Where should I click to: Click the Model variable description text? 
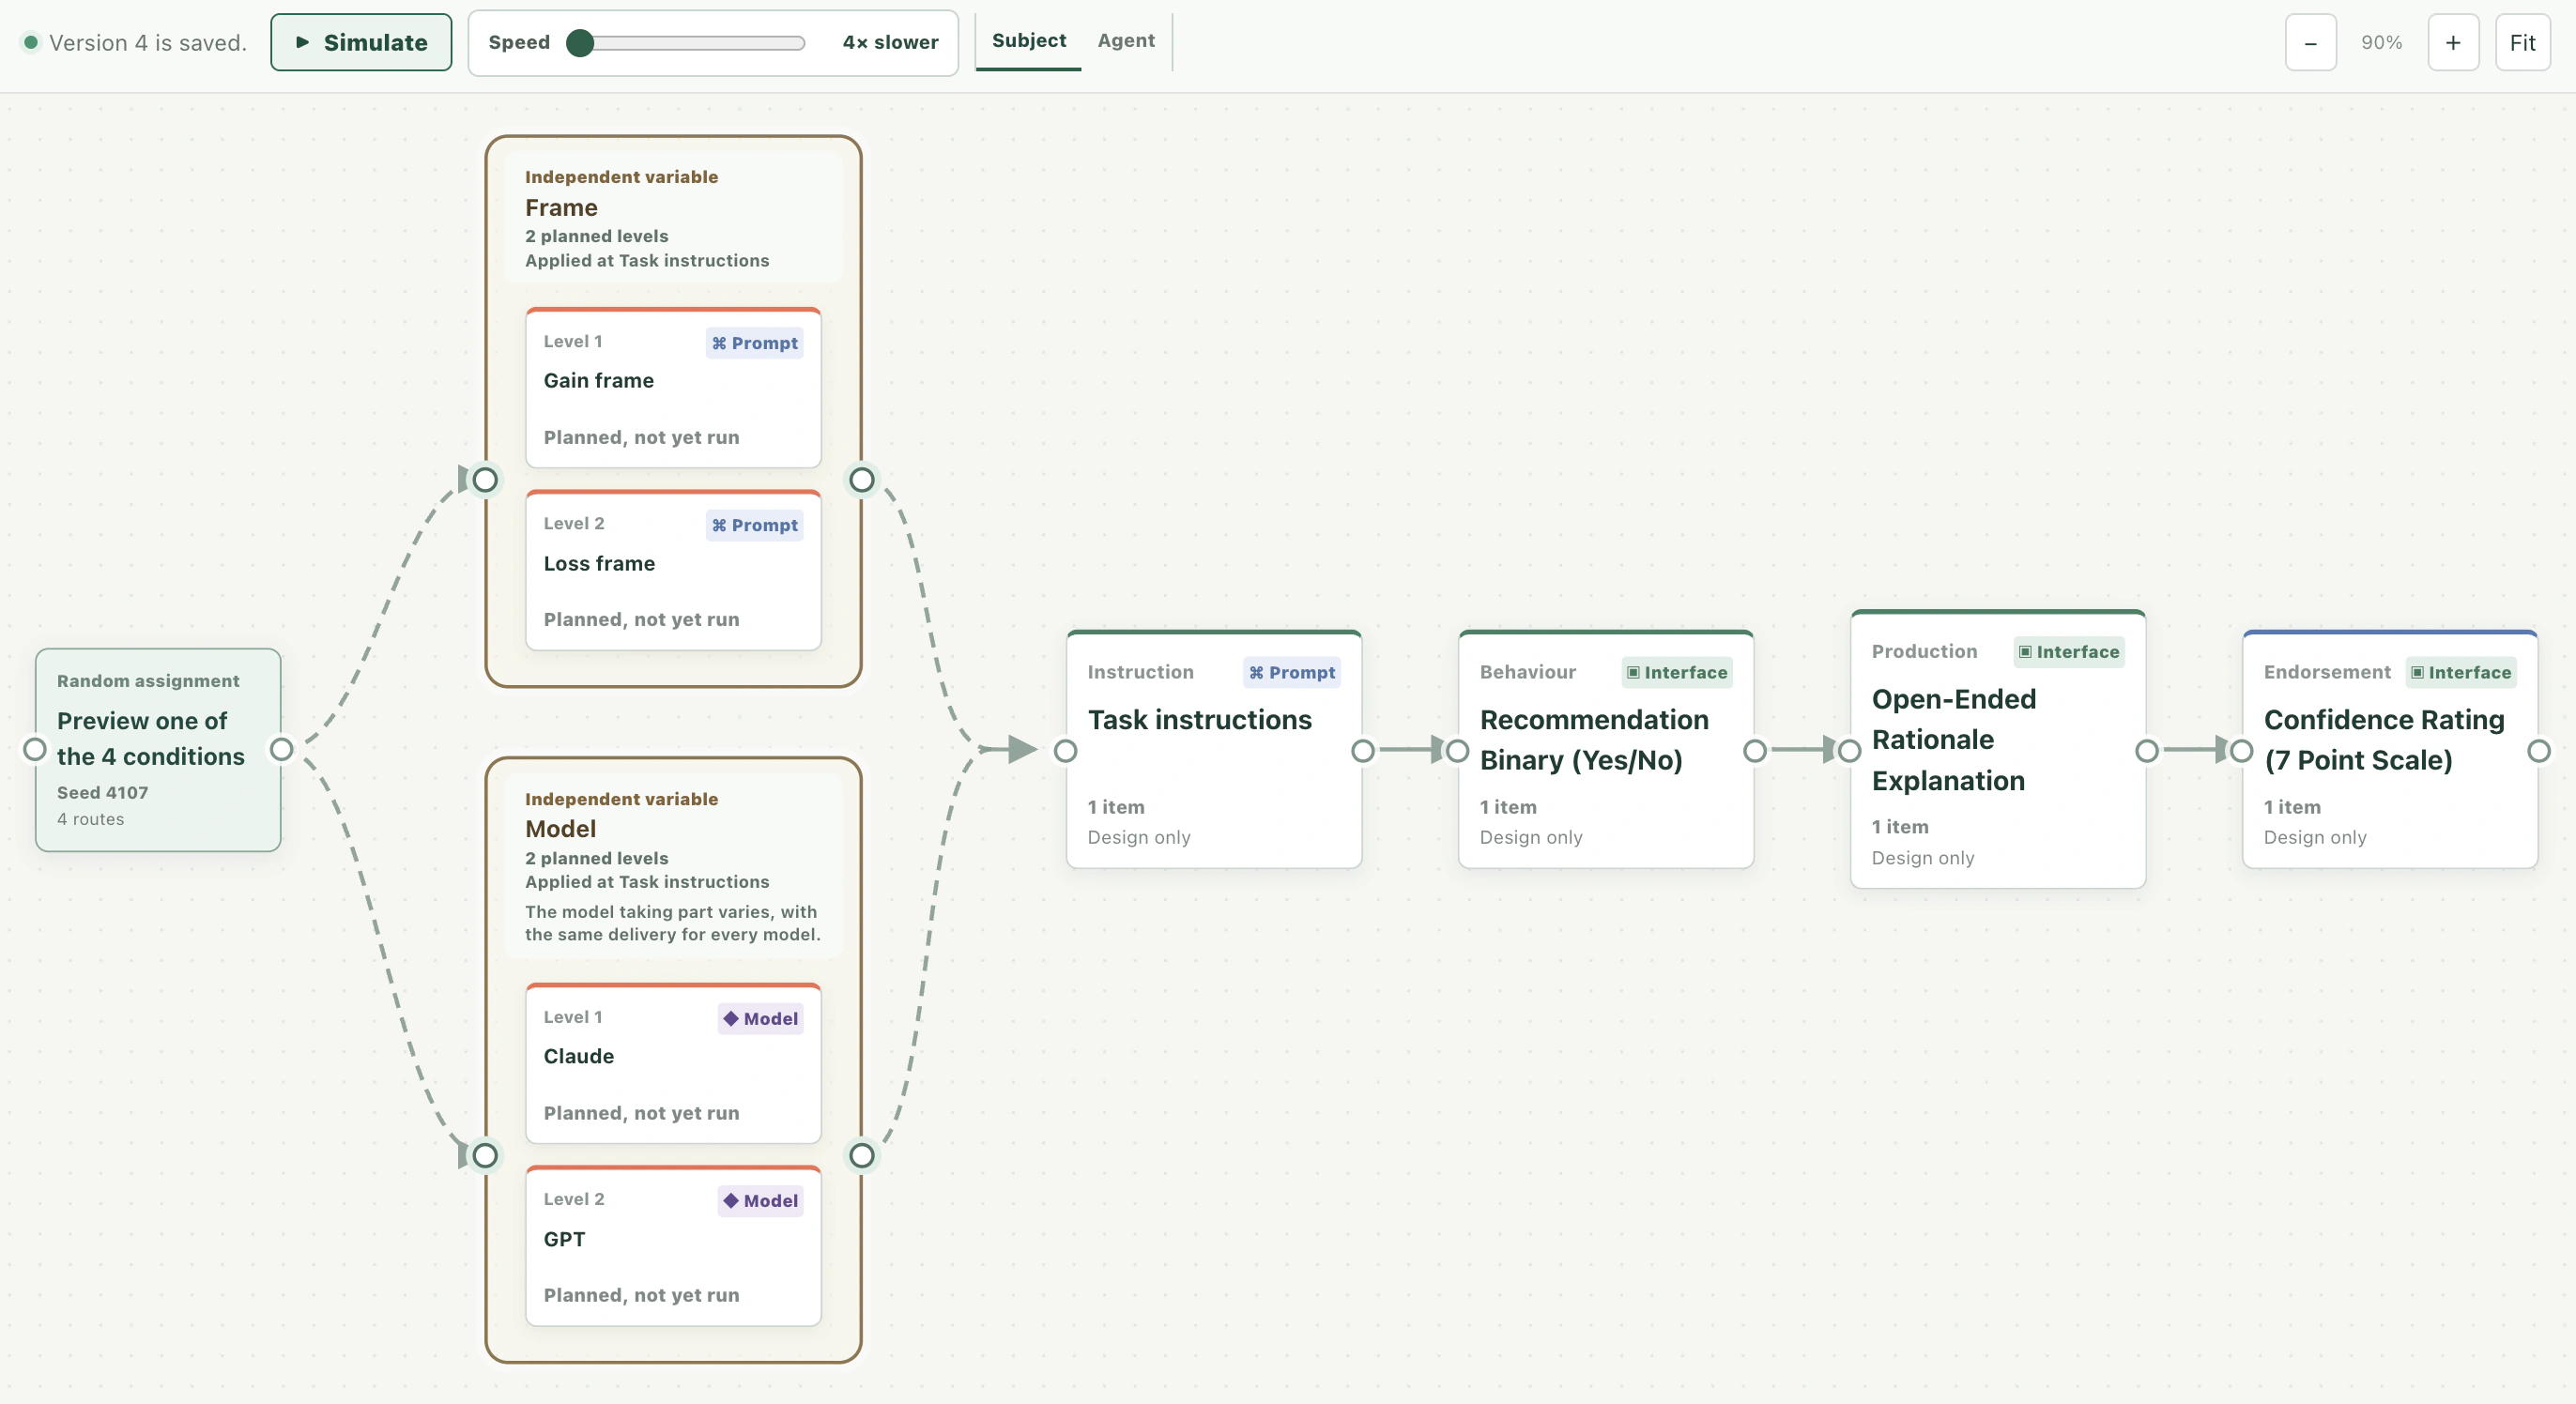click(672, 923)
